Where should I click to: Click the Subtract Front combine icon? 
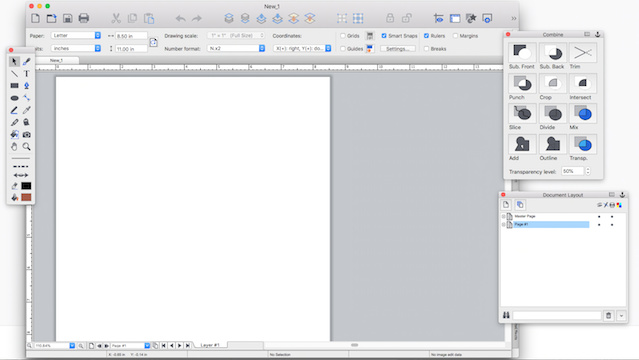(x=522, y=53)
